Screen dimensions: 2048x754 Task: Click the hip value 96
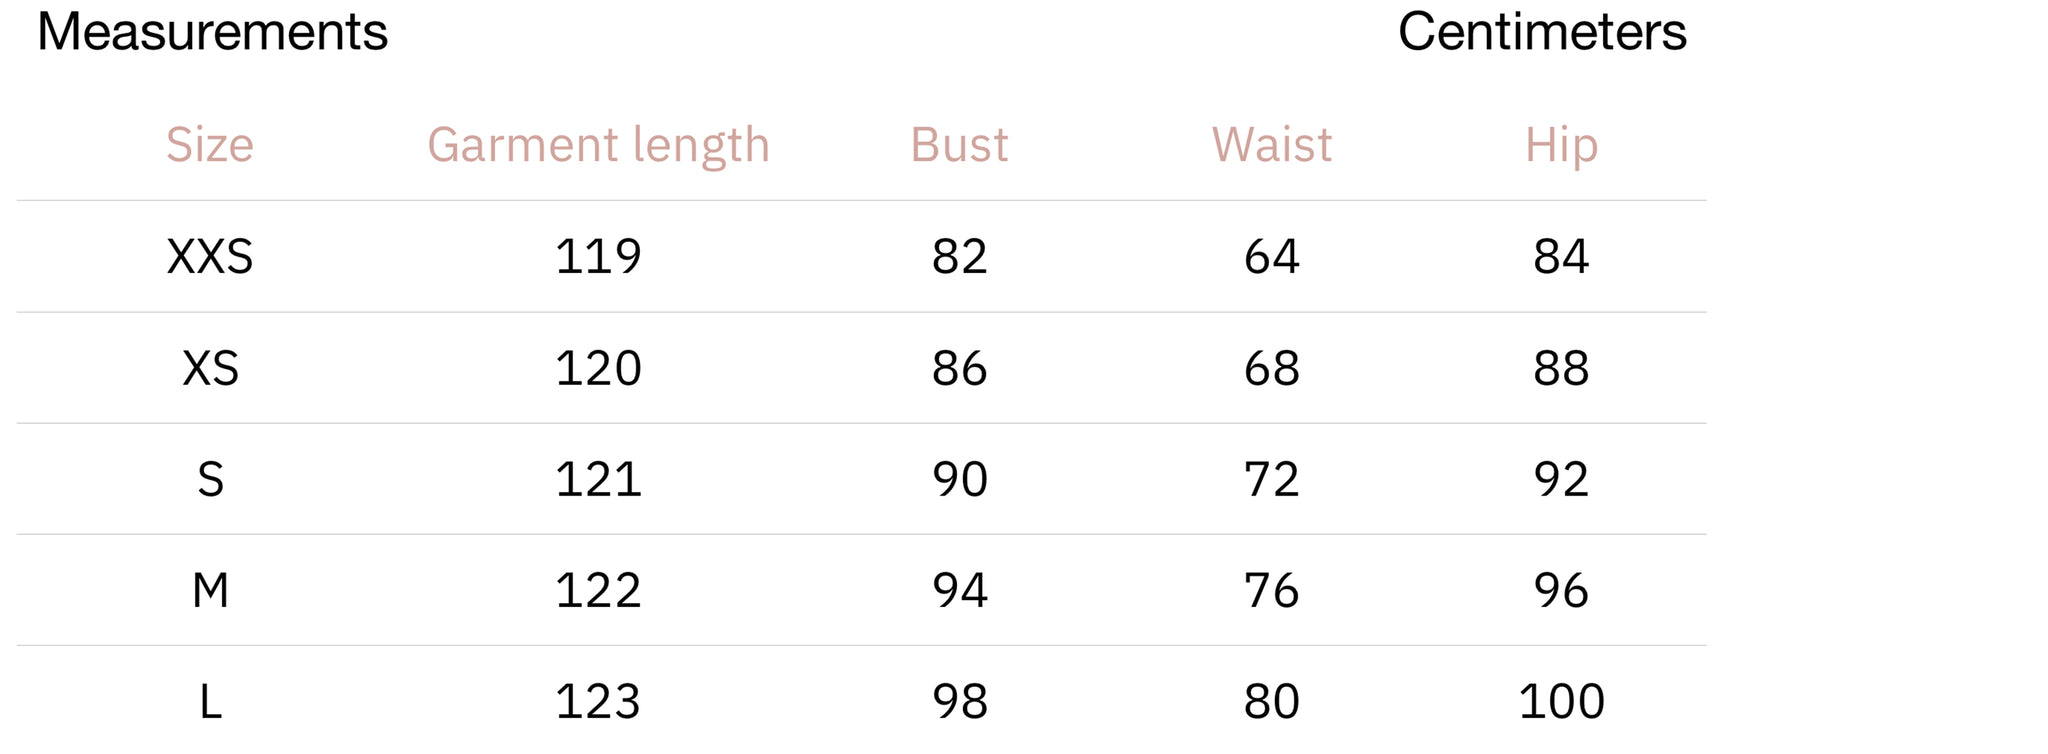(1561, 590)
